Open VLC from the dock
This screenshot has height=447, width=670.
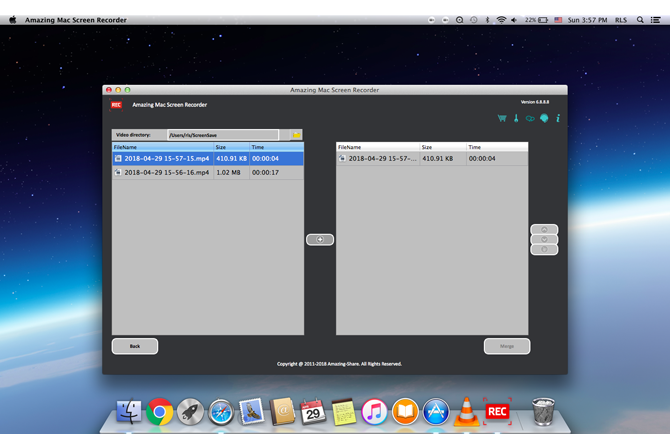466,411
